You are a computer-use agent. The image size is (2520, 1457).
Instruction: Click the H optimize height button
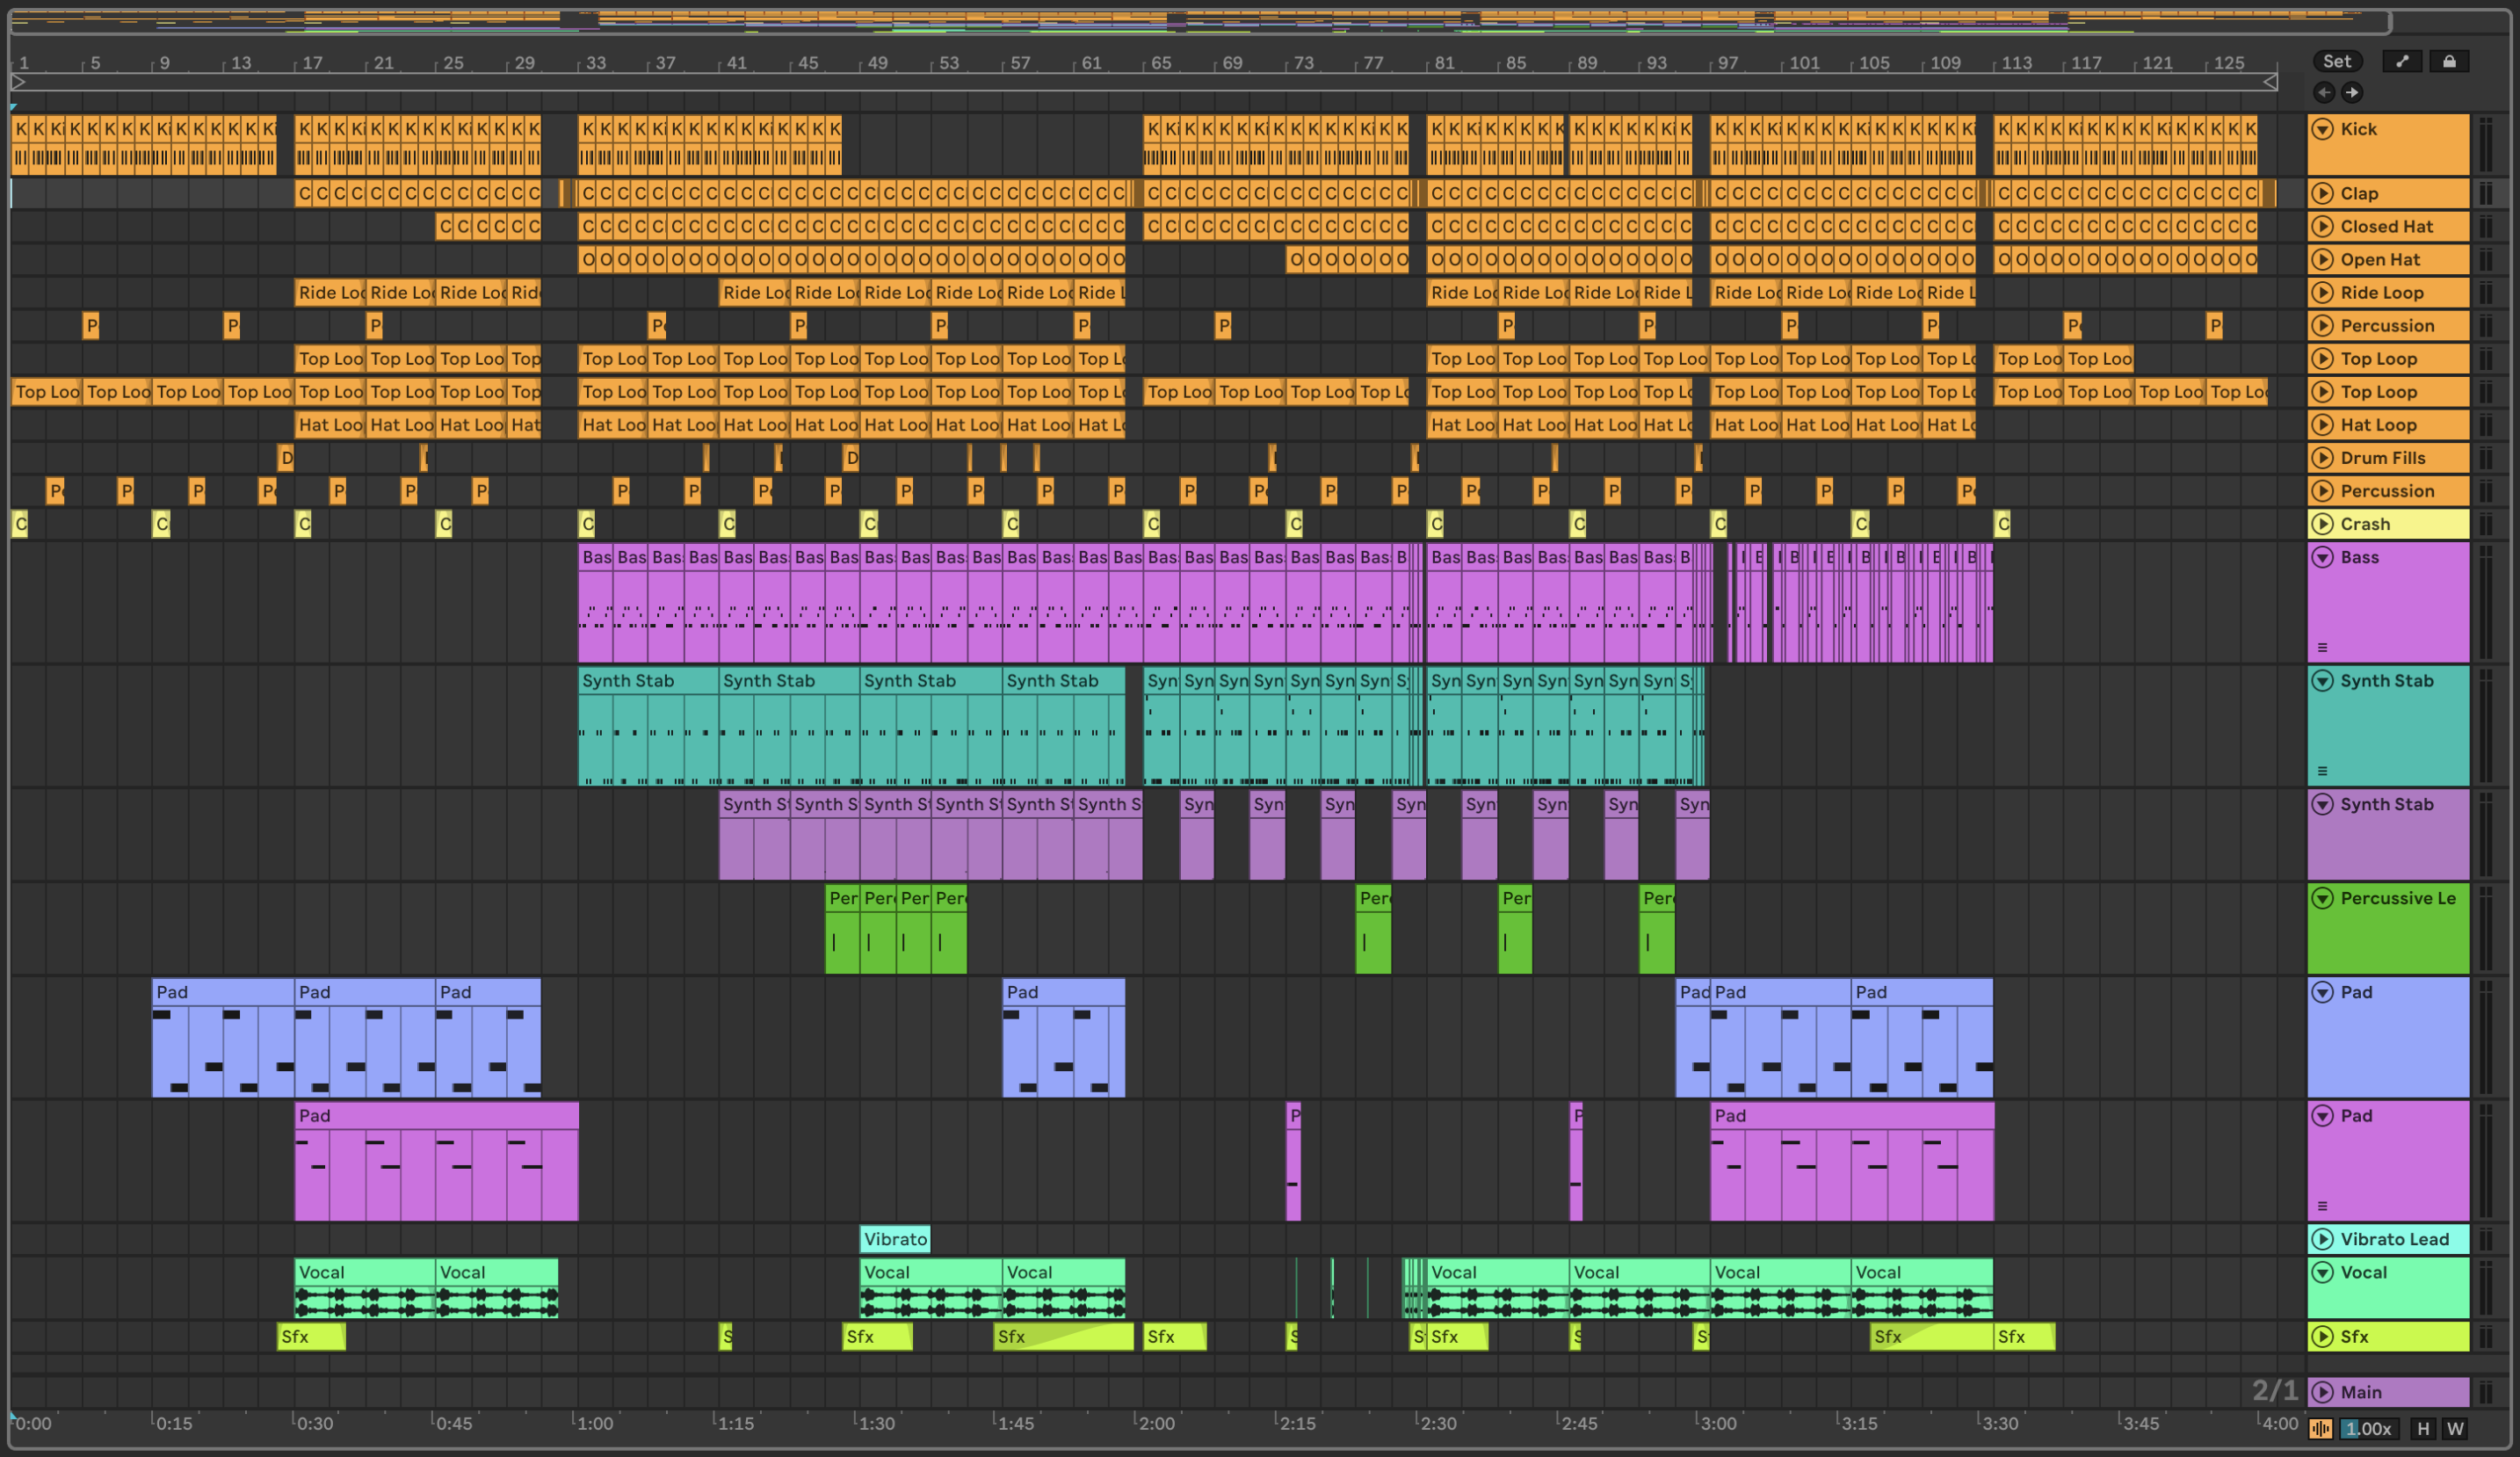(x=2422, y=1428)
